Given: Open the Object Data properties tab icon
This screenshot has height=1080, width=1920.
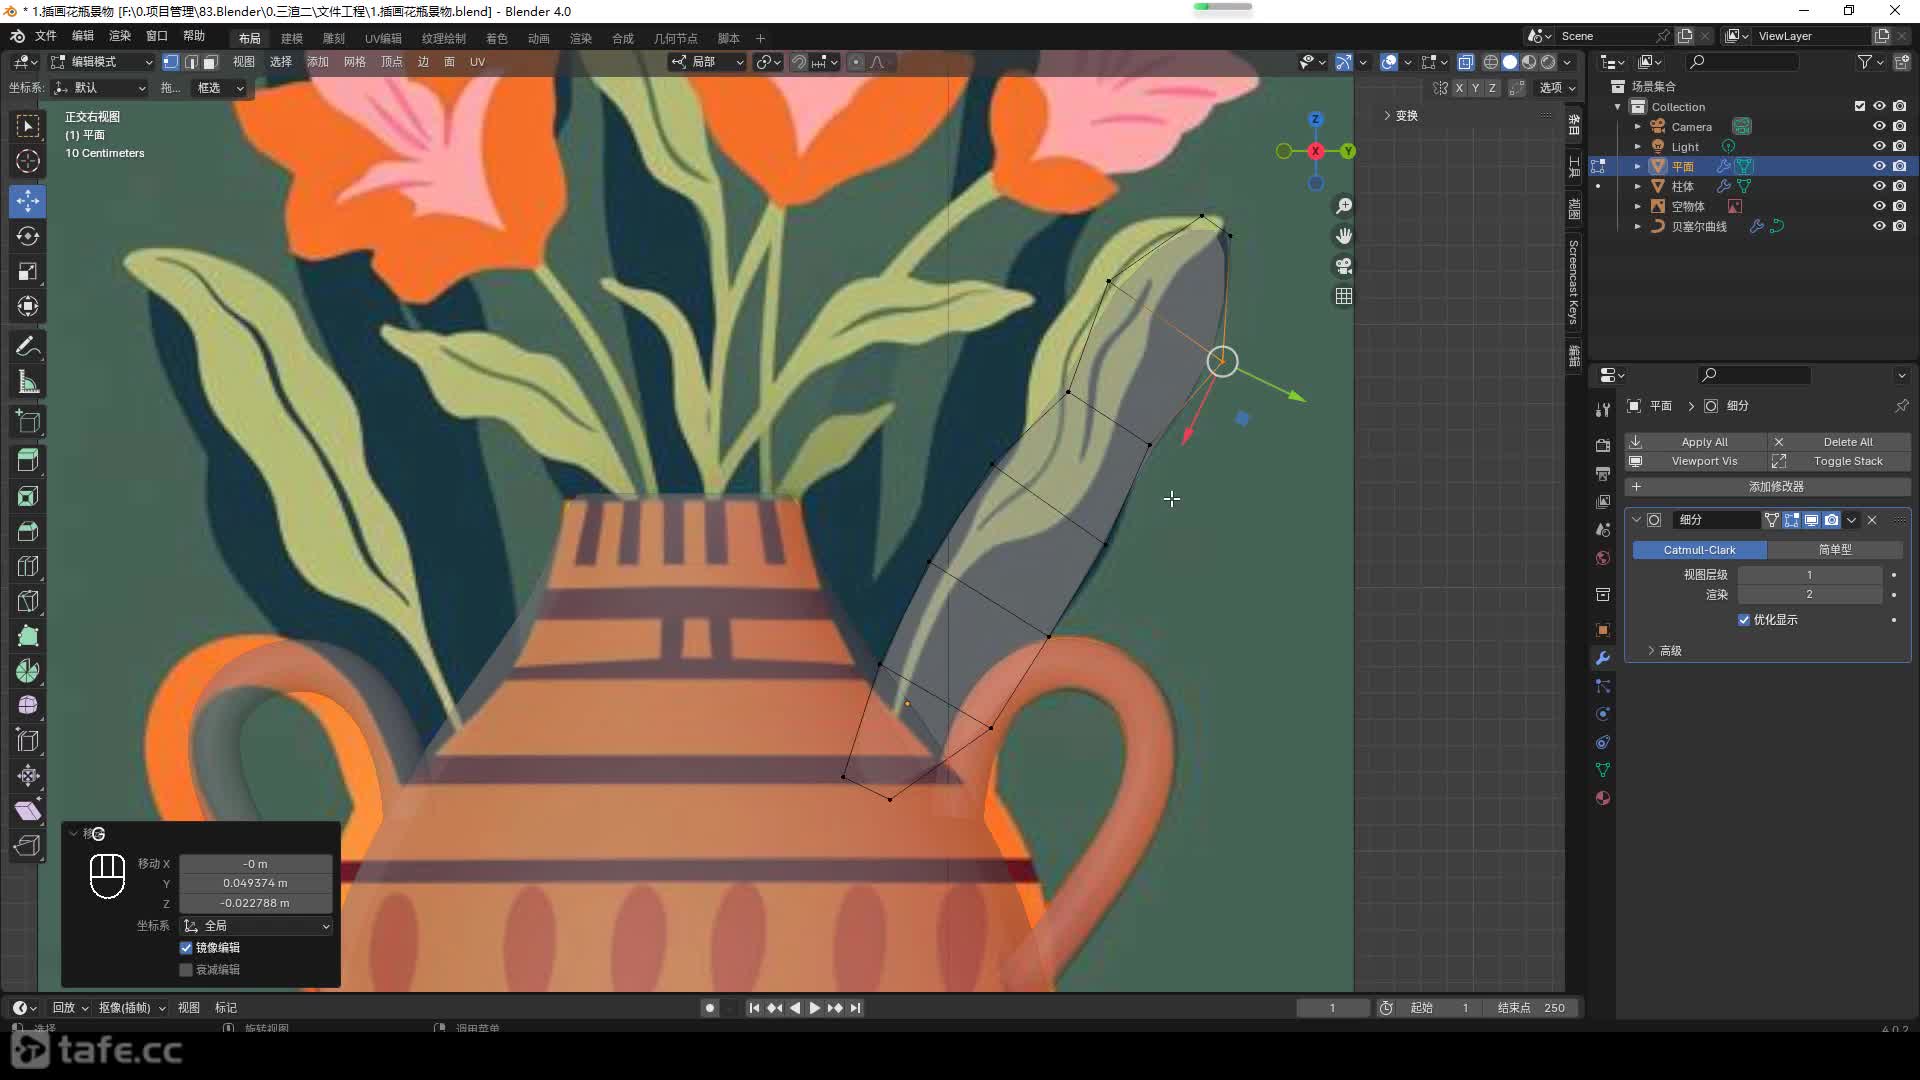Looking at the screenshot, I should point(1603,770).
